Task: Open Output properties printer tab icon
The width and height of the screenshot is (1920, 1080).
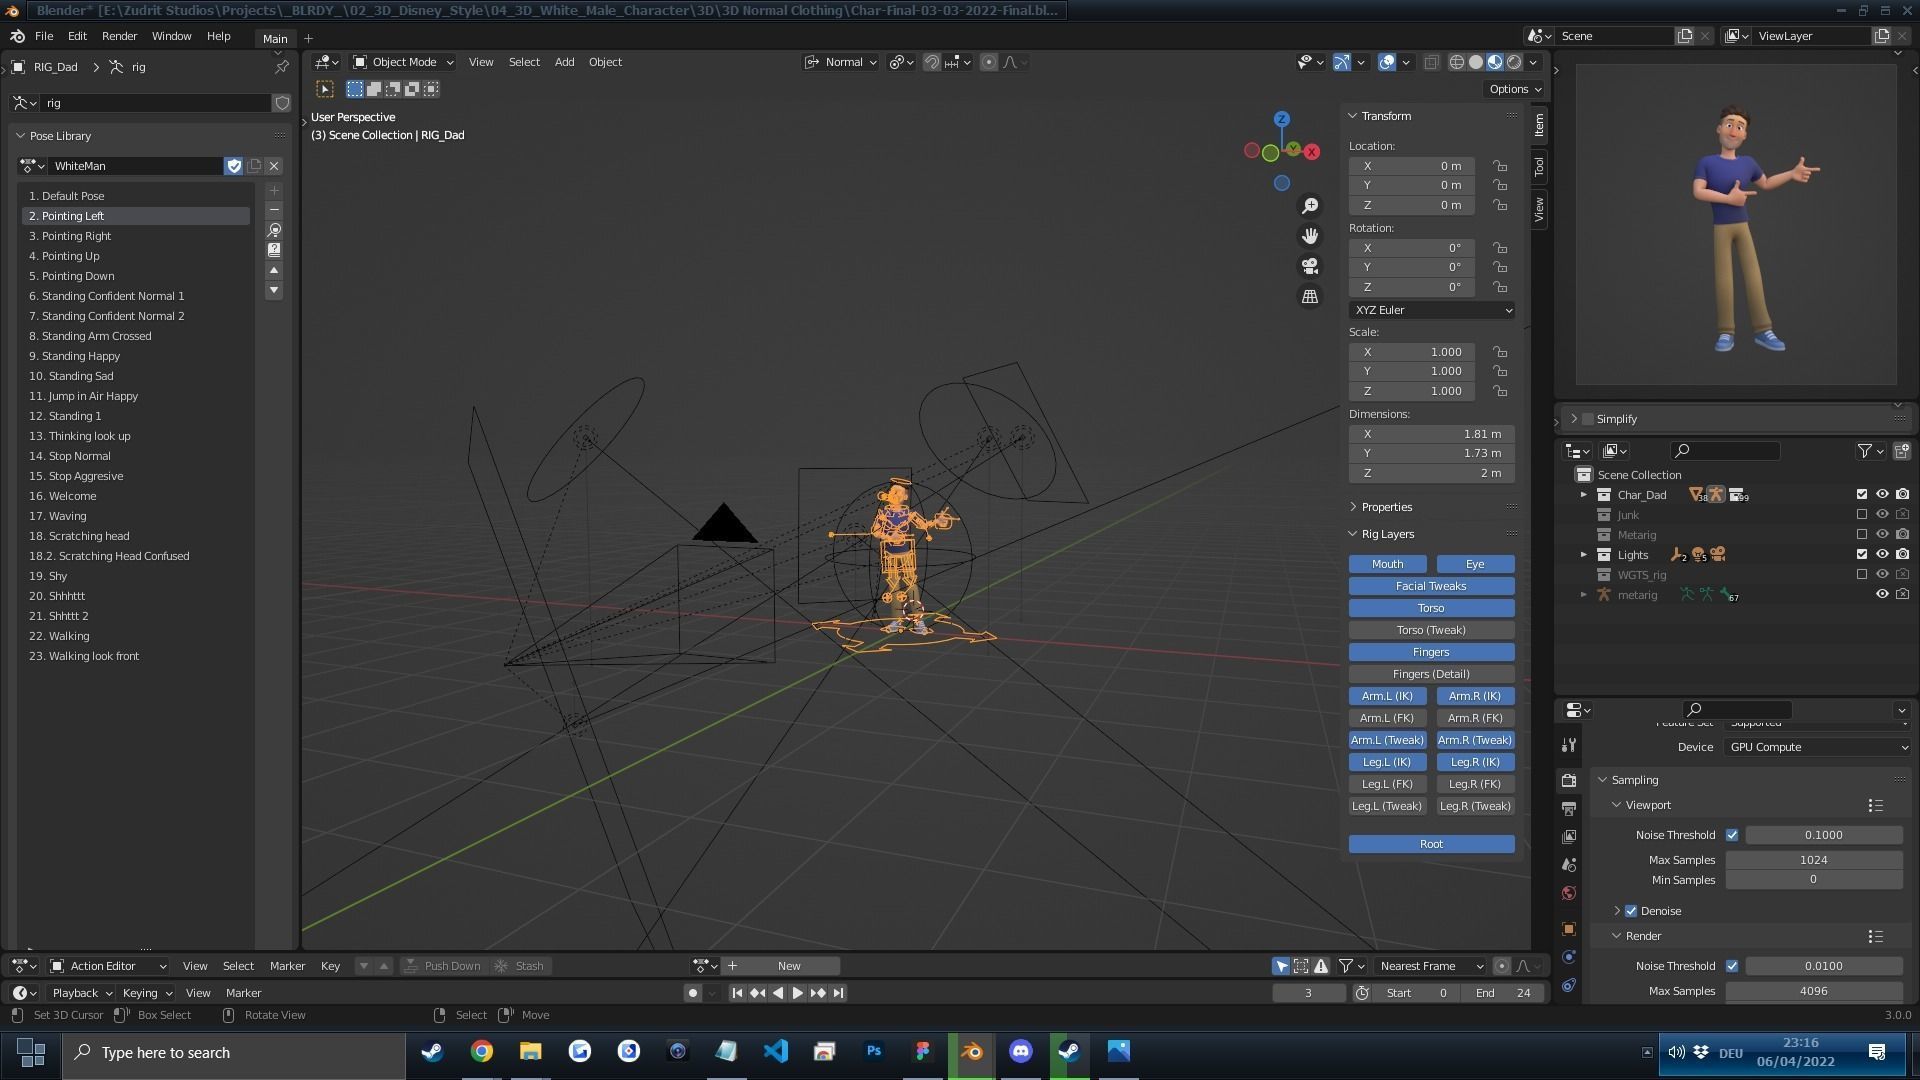Action: tap(1568, 808)
